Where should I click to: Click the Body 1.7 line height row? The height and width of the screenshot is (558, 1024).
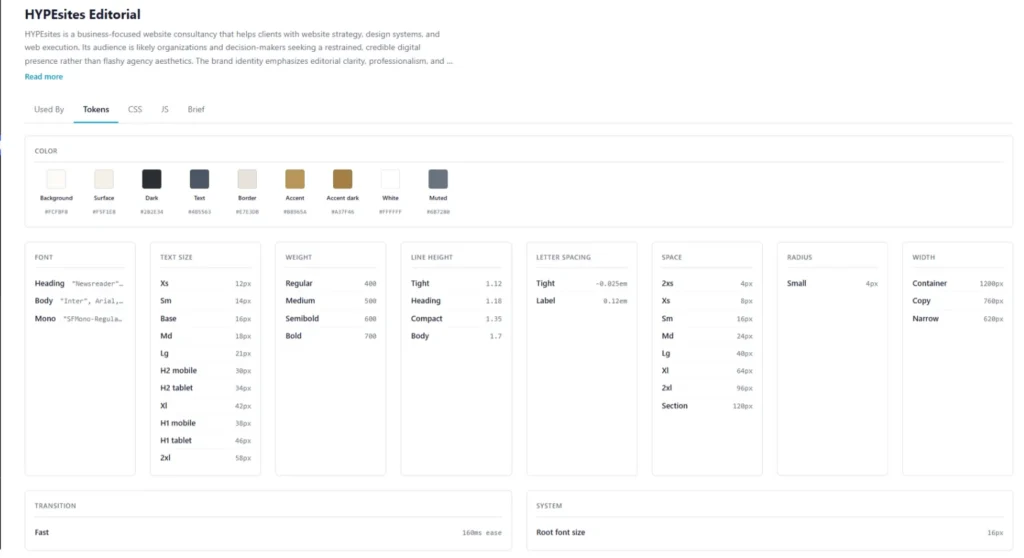(456, 336)
